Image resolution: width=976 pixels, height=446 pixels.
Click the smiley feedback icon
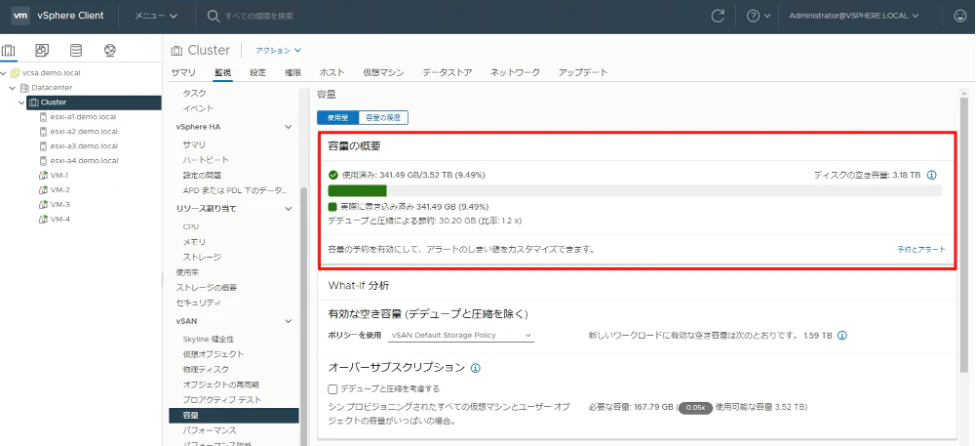tap(960, 16)
